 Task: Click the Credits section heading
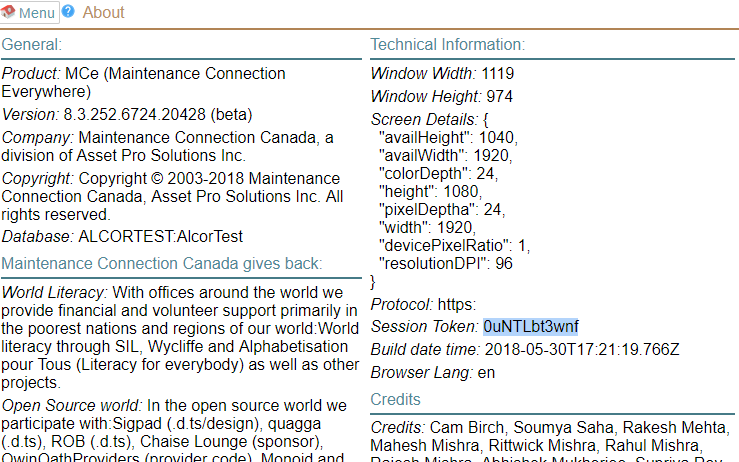click(395, 400)
